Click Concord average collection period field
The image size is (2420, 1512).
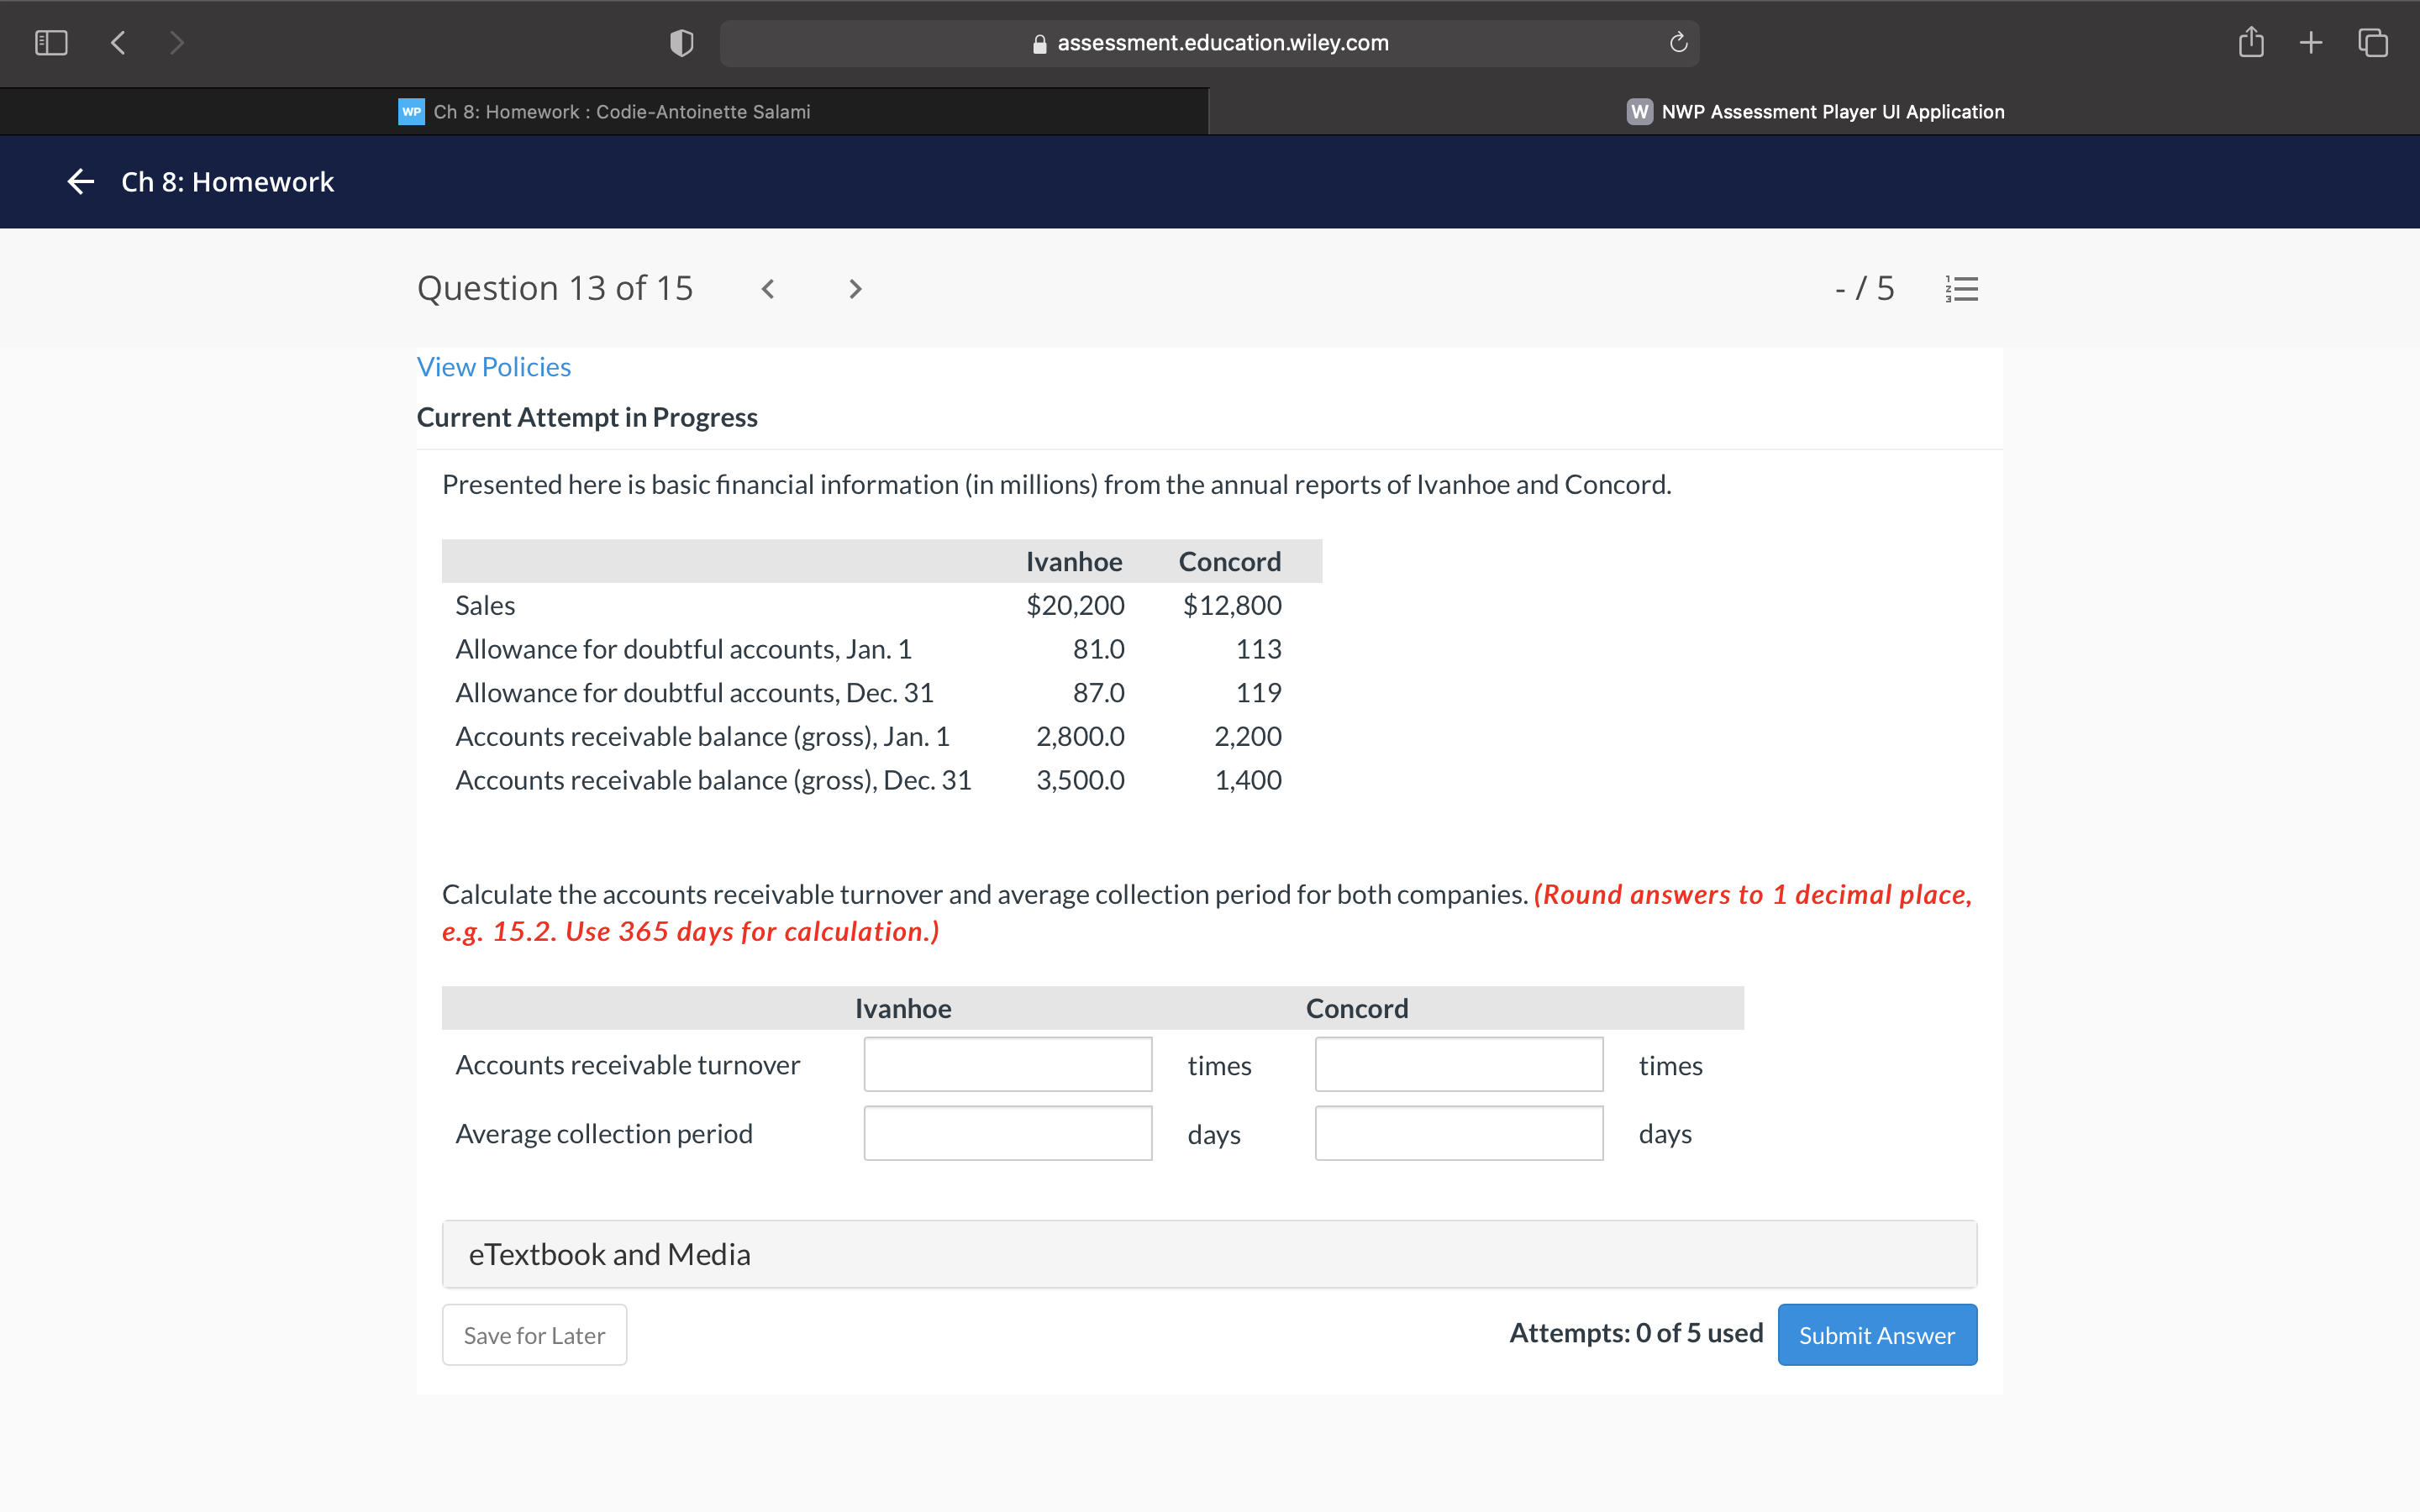pos(1458,1133)
